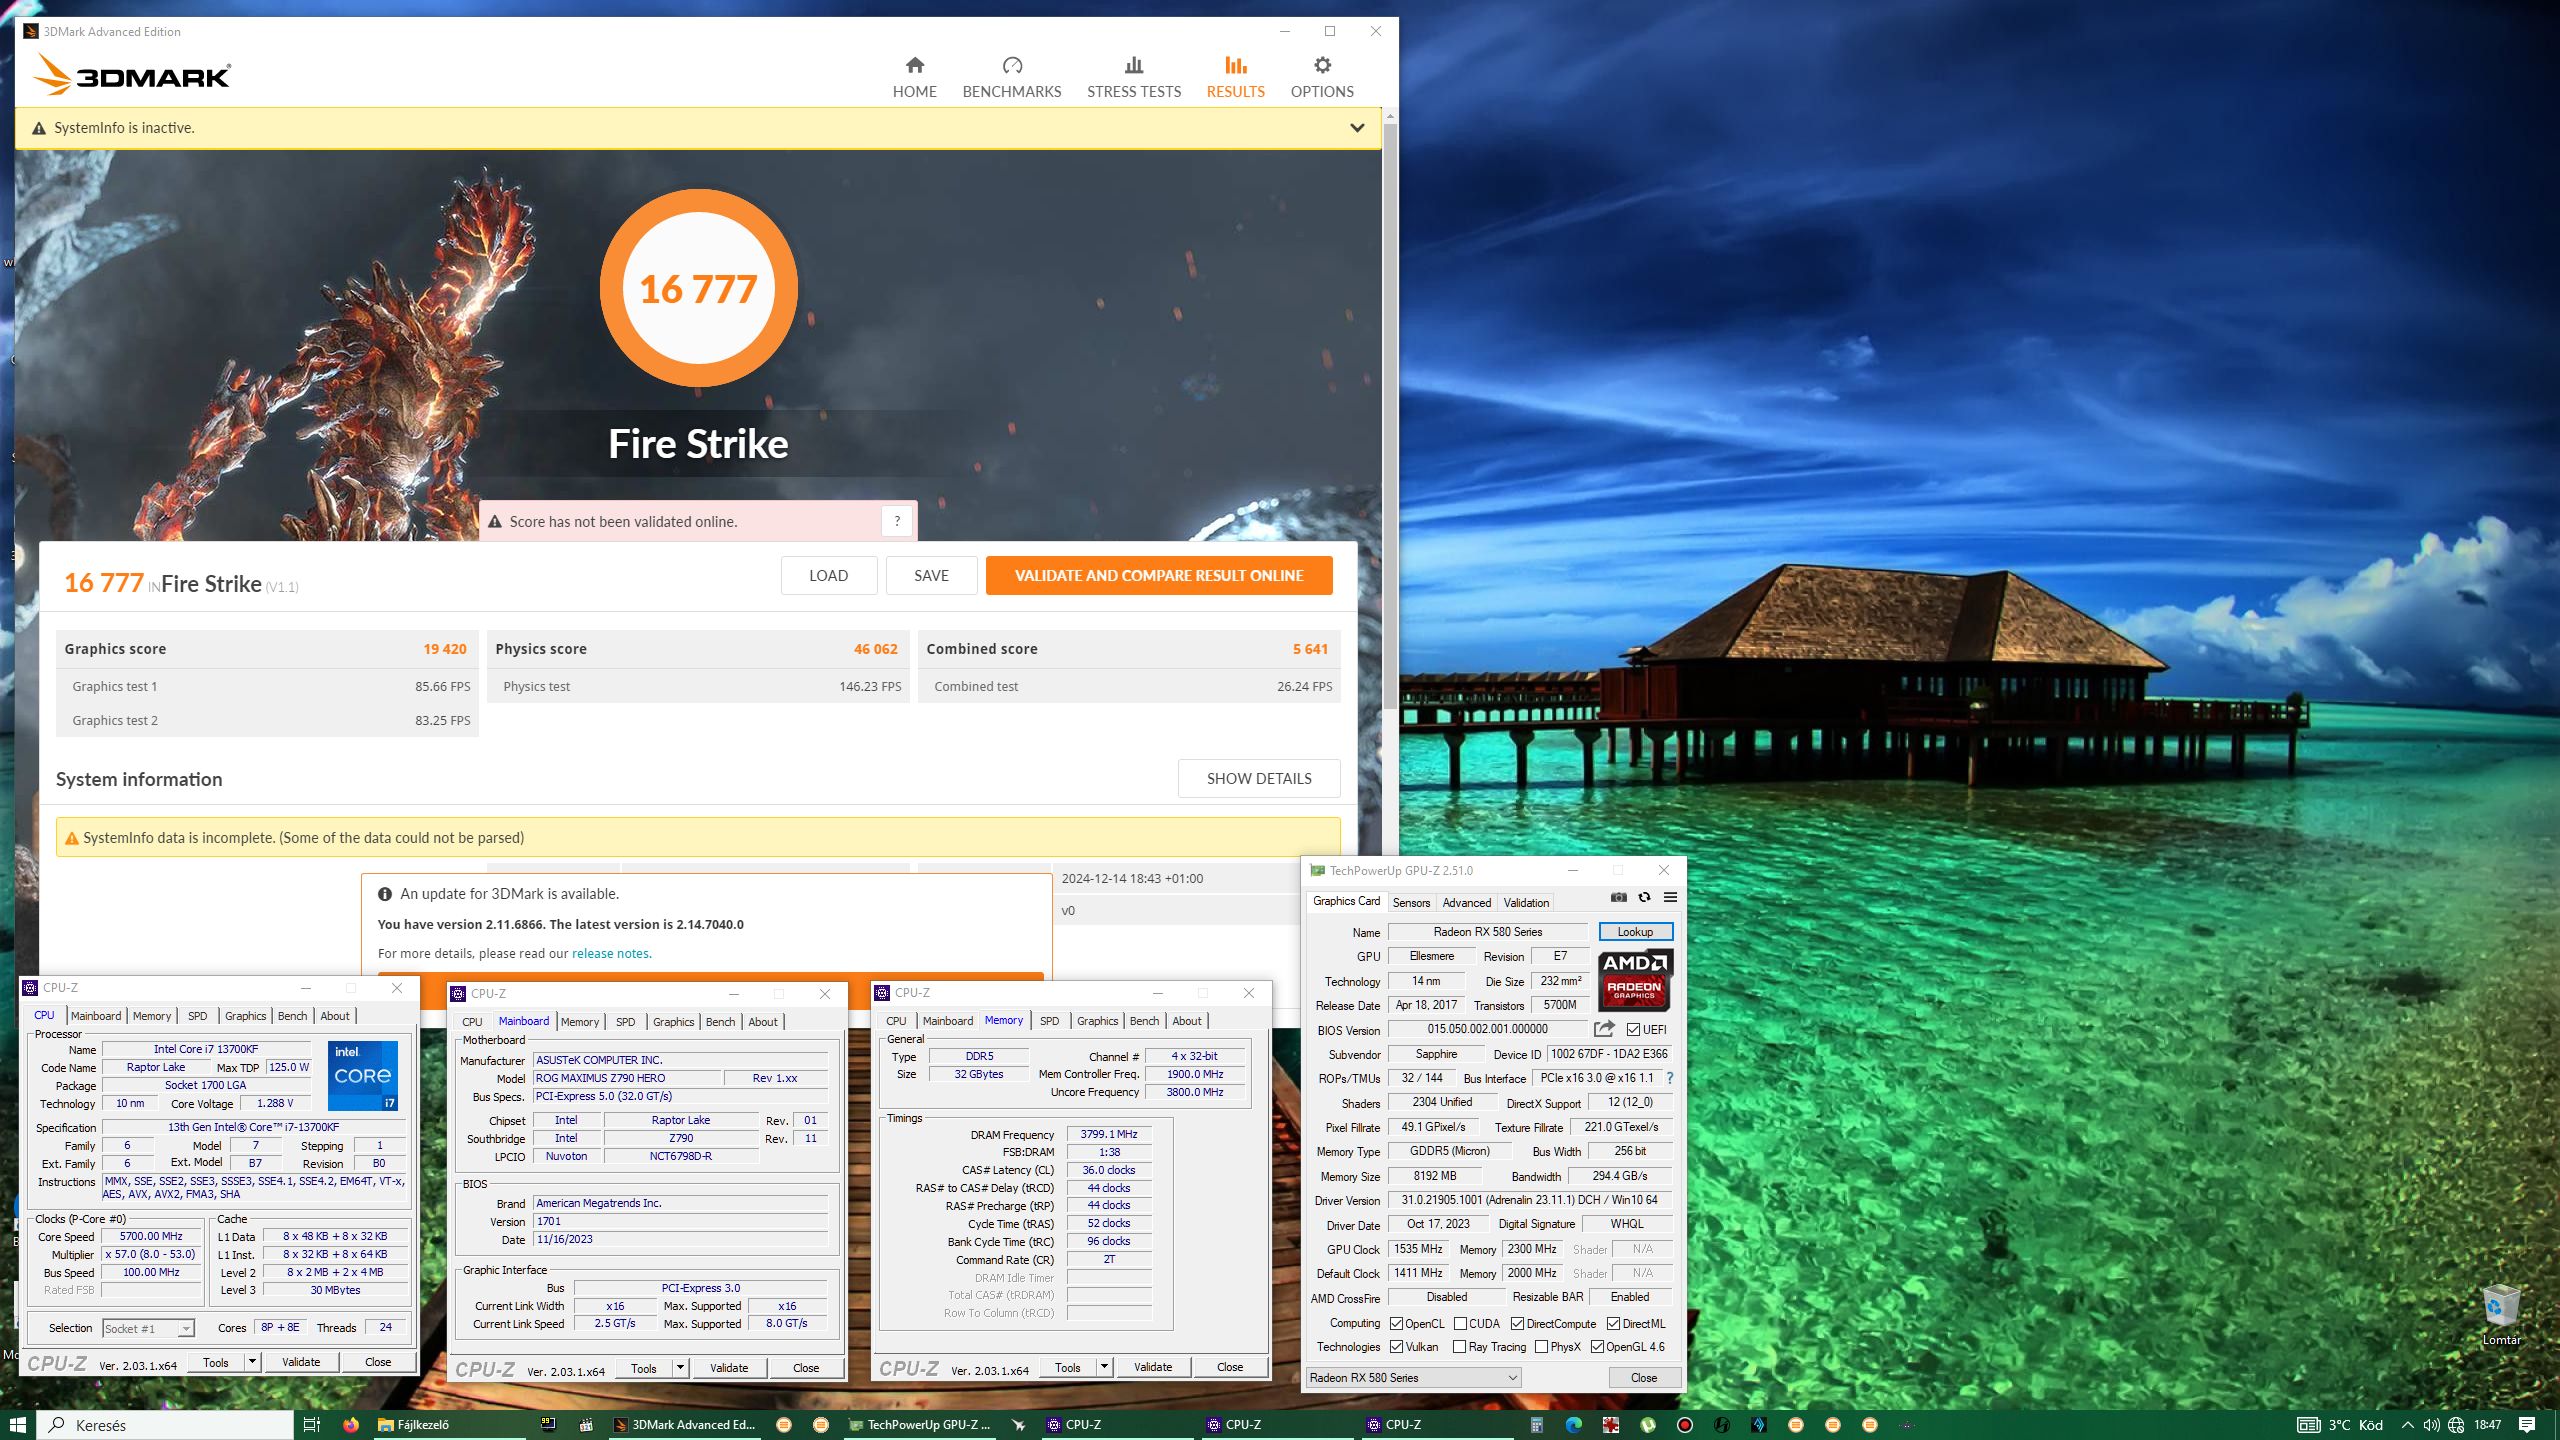Open the notification center icon
Screen dimensions: 2560x1440
tap(2527, 1425)
